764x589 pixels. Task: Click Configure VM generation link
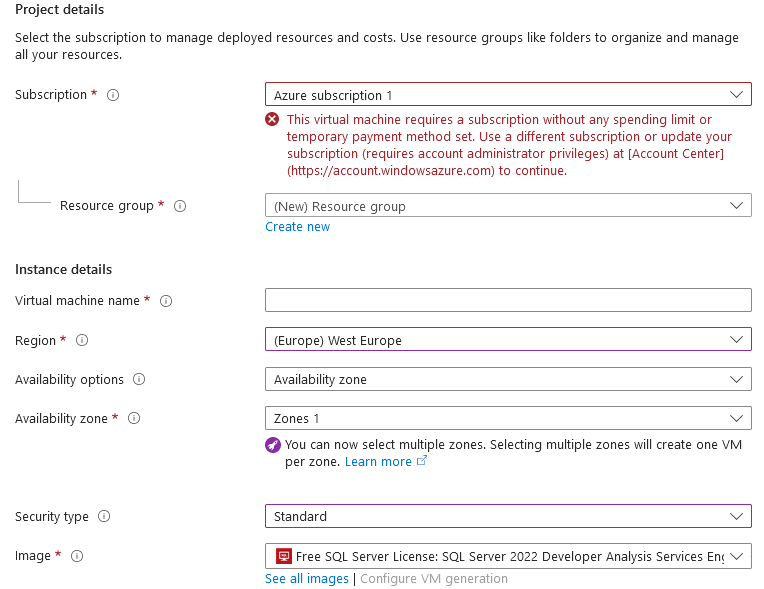pos(434,579)
